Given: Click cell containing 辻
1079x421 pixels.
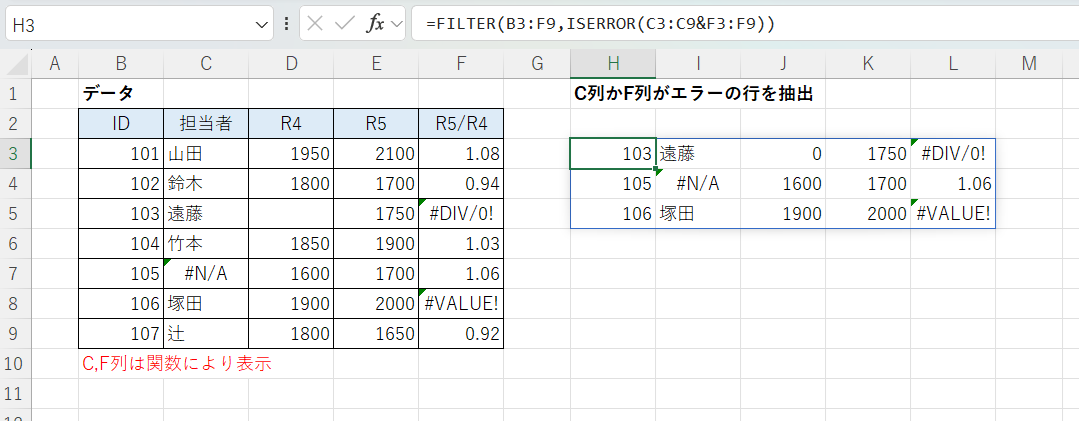Looking at the screenshot, I should point(206,334).
